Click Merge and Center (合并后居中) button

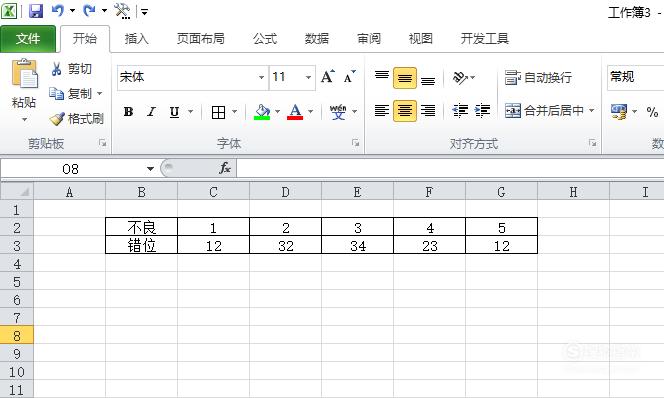tap(545, 111)
